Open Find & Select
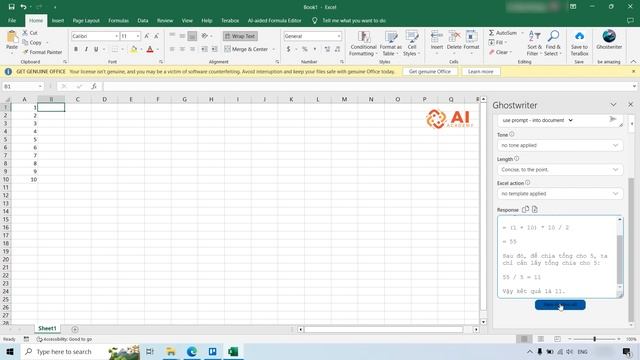This screenshot has width=640, height=360. (553, 43)
